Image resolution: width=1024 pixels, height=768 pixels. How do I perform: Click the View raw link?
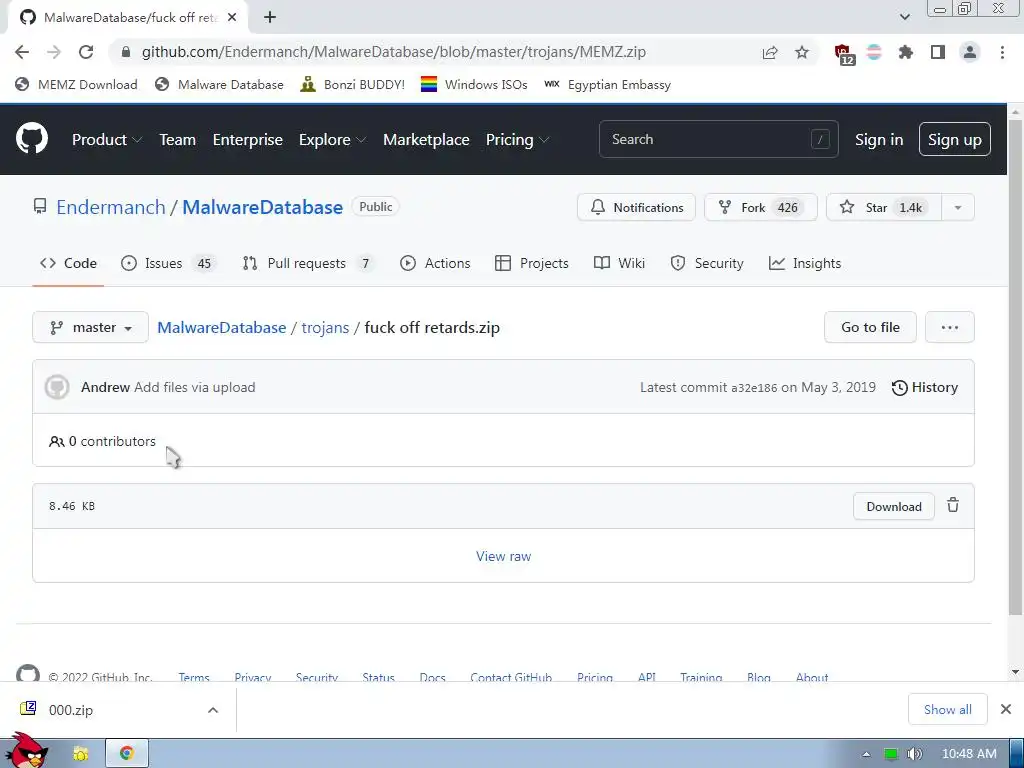[x=504, y=556]
